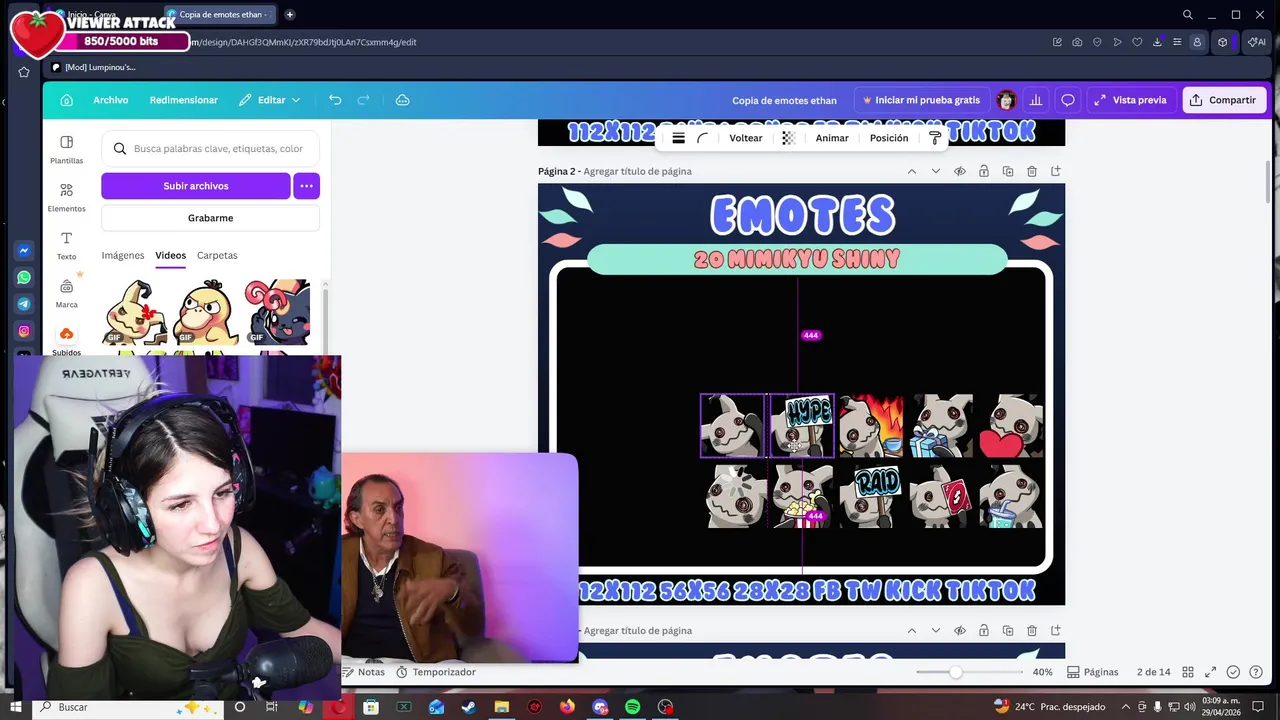Enter fullscreen presentation mode
The height and width of the screenshot is (720, 1280).
point(1210,672)
